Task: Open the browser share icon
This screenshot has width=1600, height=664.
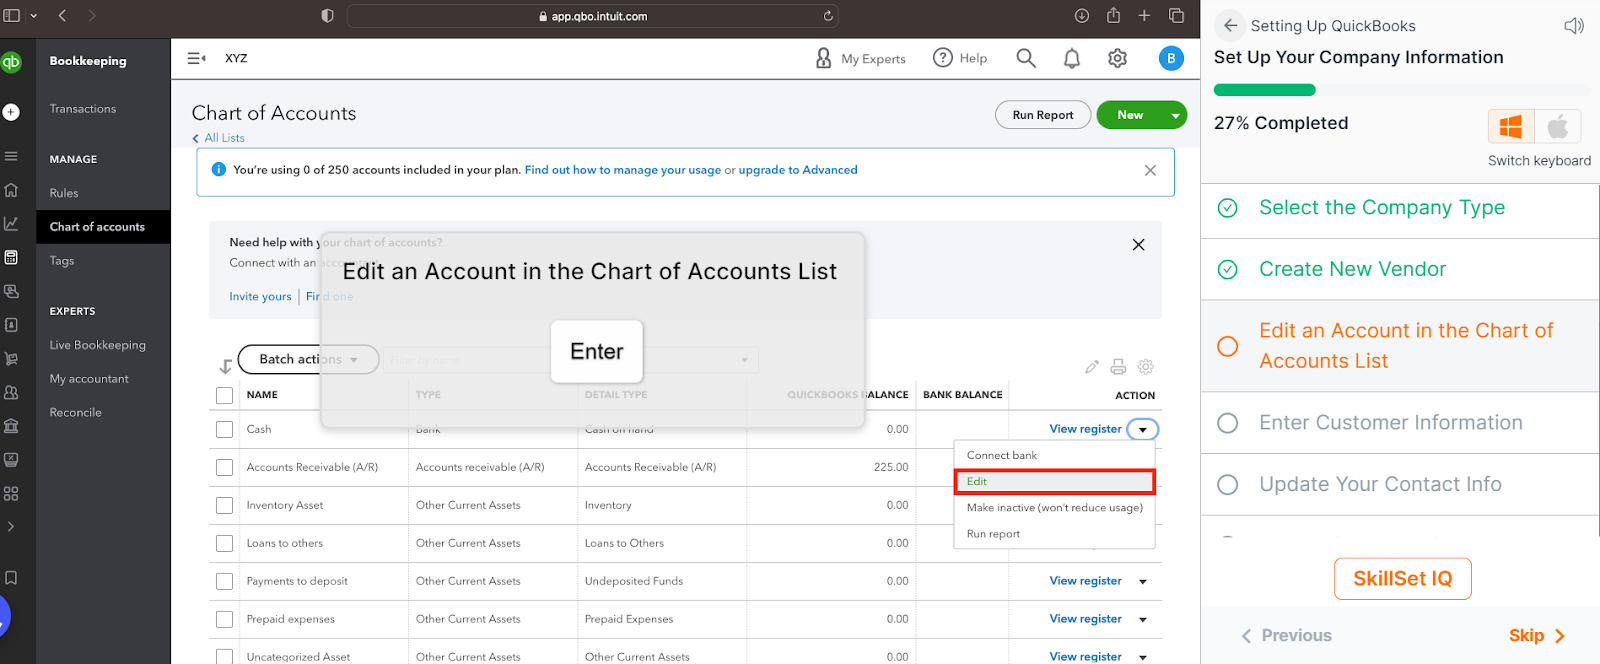Action: (x=1113, y=15)
